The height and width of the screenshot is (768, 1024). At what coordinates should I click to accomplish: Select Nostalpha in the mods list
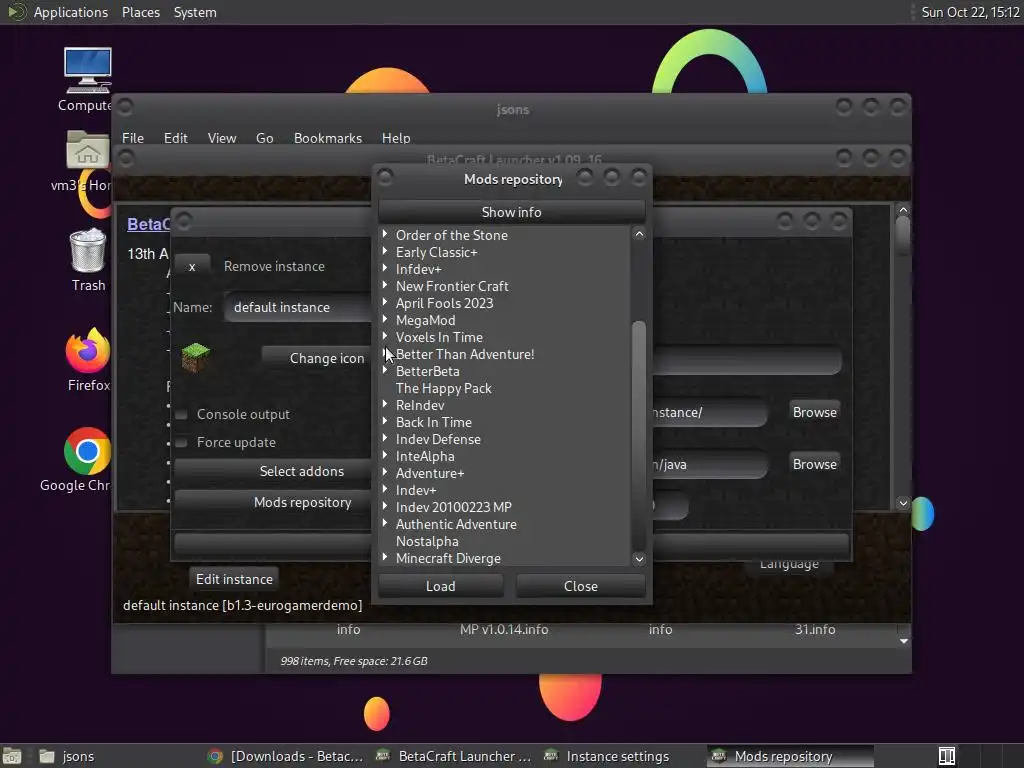[x=427, y=541]
